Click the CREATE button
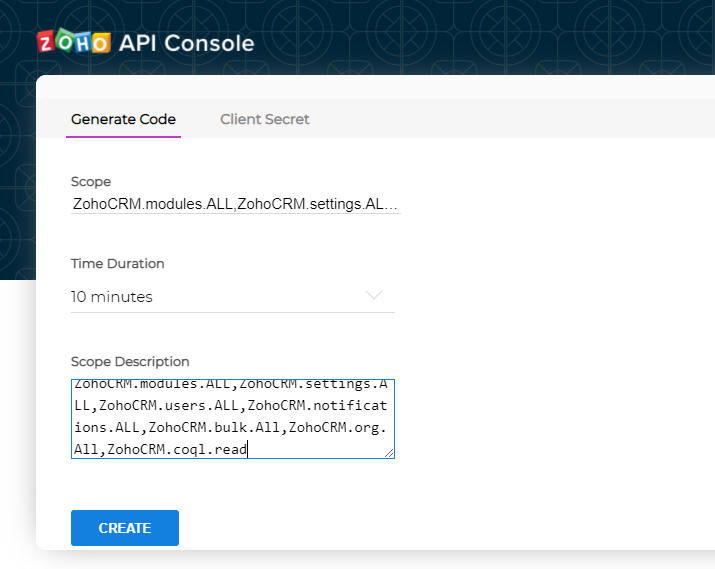The image size is (715, 569). click(125, 528)
